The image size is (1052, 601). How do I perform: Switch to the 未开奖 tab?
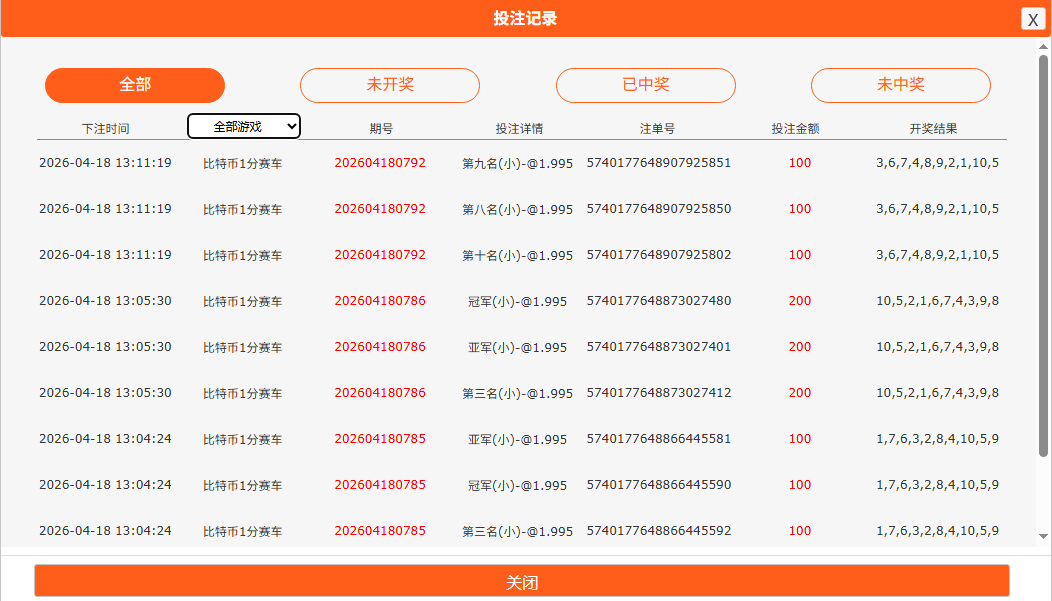[x=390, y=85]
